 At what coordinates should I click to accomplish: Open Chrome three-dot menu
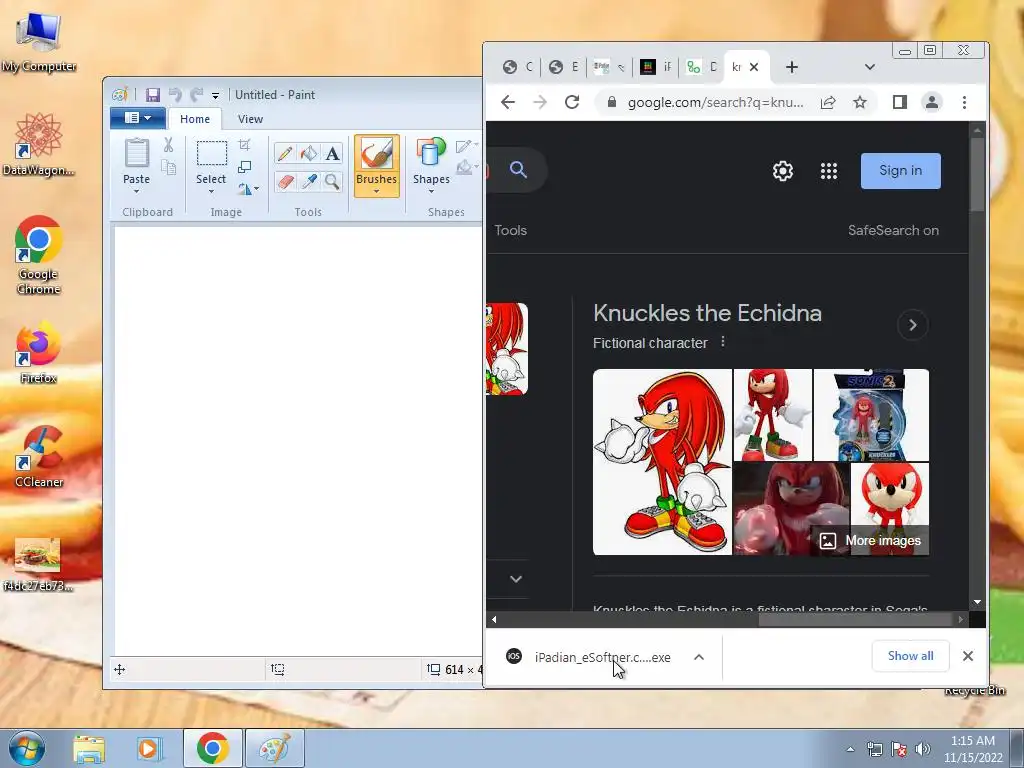tap(965, 103)
